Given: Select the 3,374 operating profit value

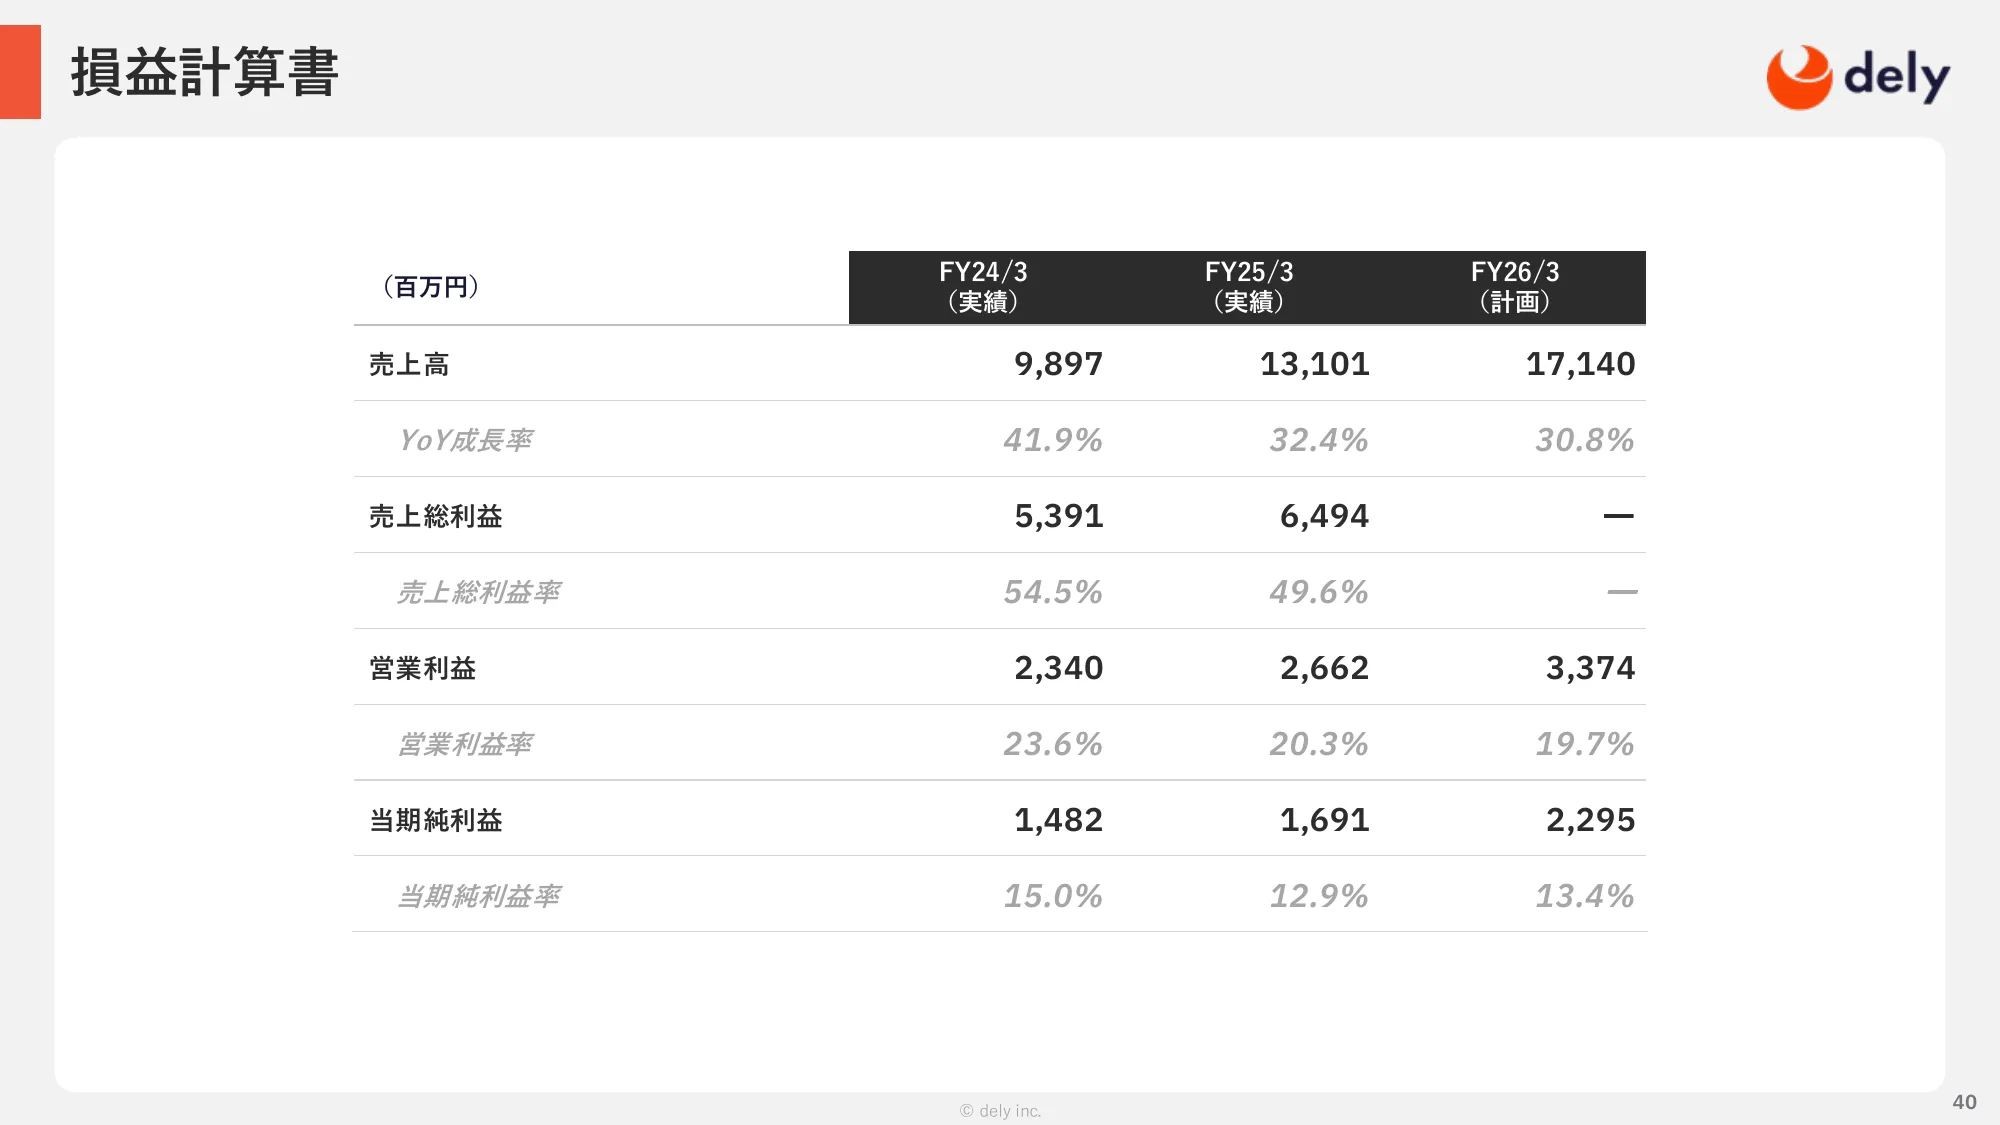Looking at the screenshot, I should [1590, 668].
